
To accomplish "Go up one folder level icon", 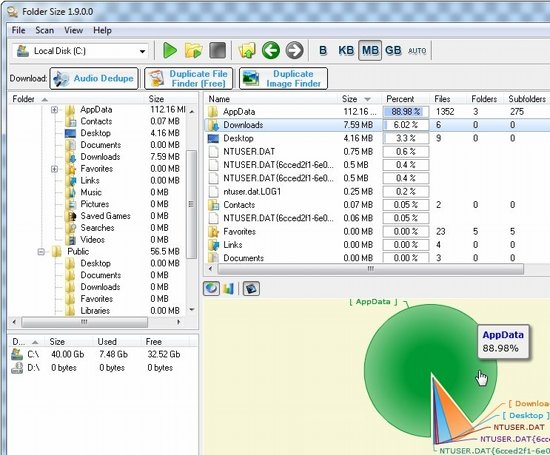I will tap(247, 51).
